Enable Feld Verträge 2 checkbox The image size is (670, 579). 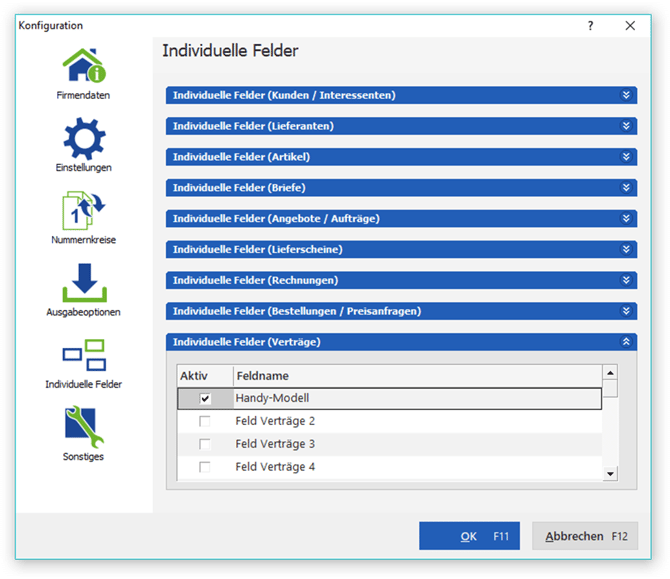click(205, 422)
